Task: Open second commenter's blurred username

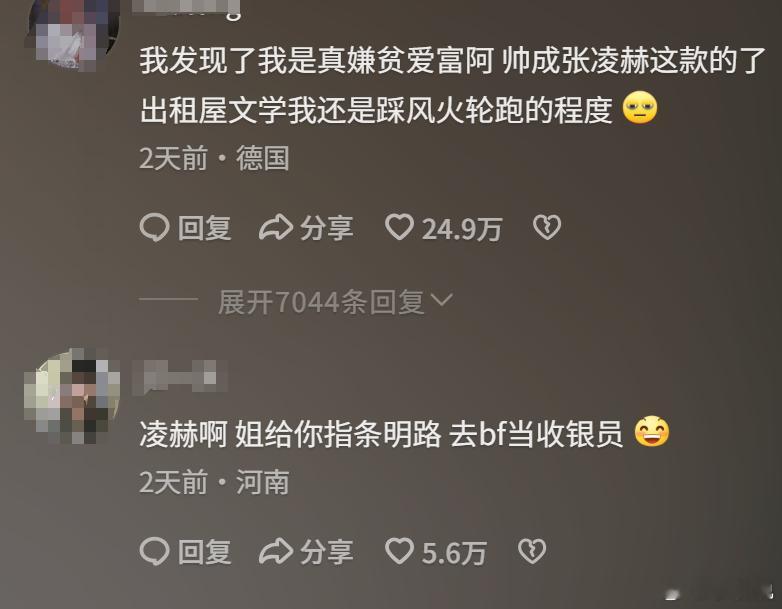Action: [x=181, y=376]
